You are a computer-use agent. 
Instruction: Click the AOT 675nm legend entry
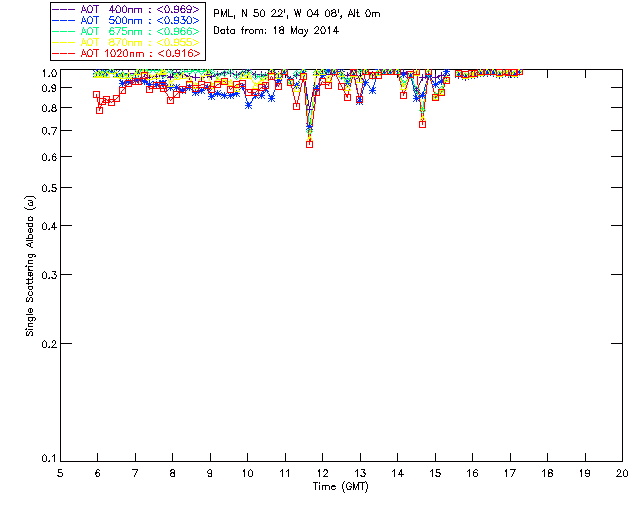[x=127, y=31]
